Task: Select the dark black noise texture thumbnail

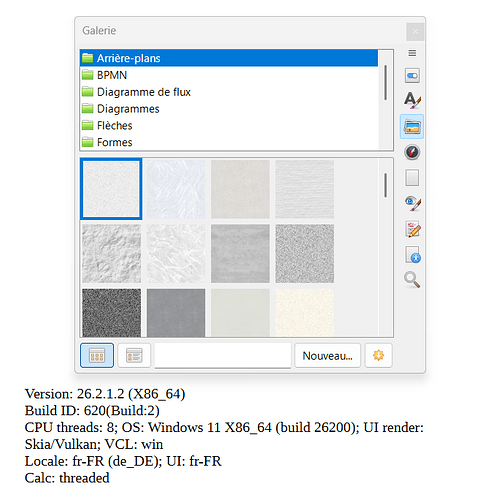Action: (111, 313)
